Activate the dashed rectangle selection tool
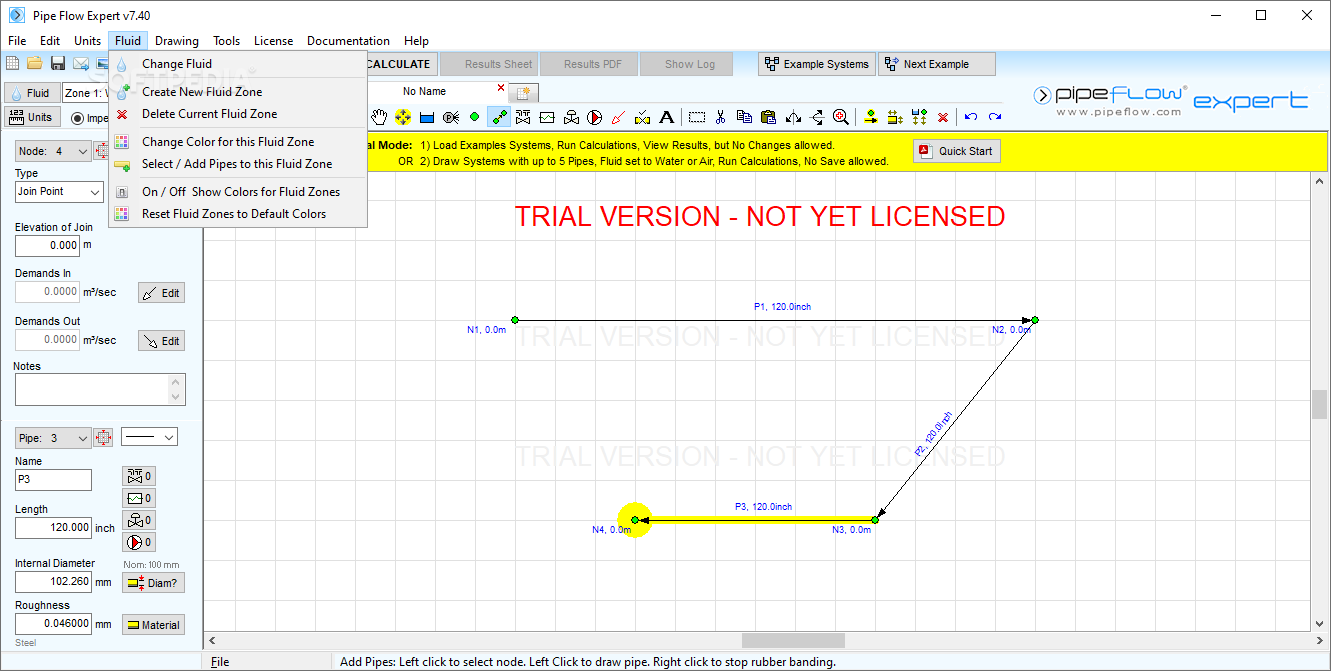The width and height of the screenshot is (1331, 671). pos(696,117)
